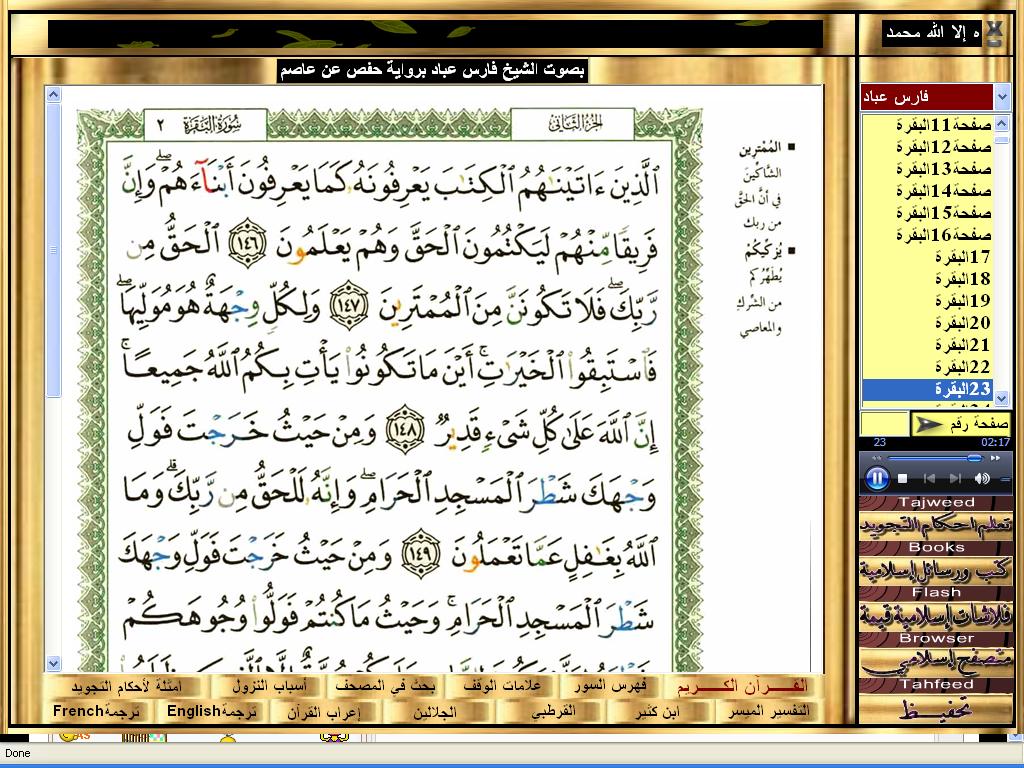This screenshot has width=1024, height=768.
Task: Click verse marker ١٤٩ on the Quran page
Action: tap(421, 553)
